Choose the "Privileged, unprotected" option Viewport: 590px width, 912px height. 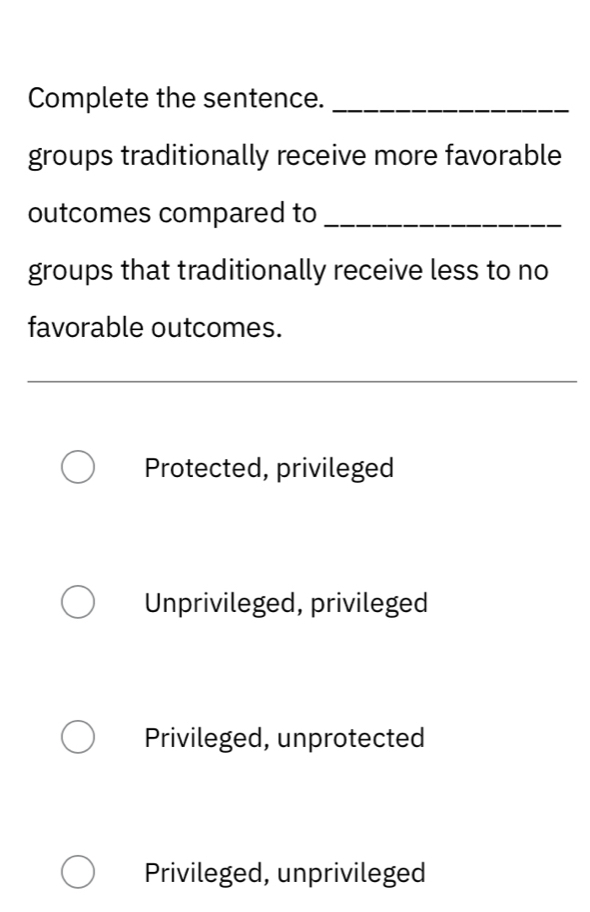click(77, 736)
